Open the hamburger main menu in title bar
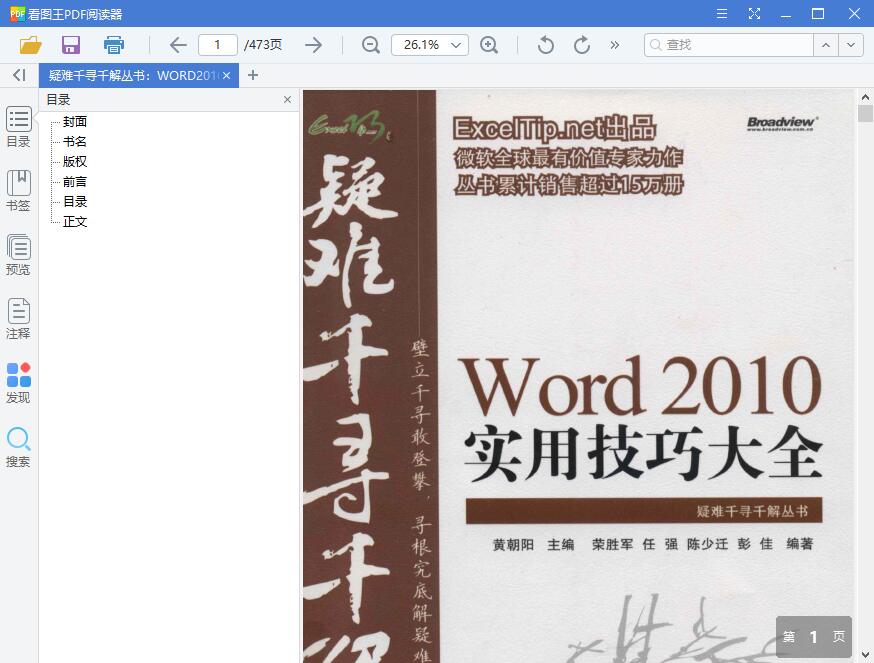This screenshot has width=874, height=663. 722,13
